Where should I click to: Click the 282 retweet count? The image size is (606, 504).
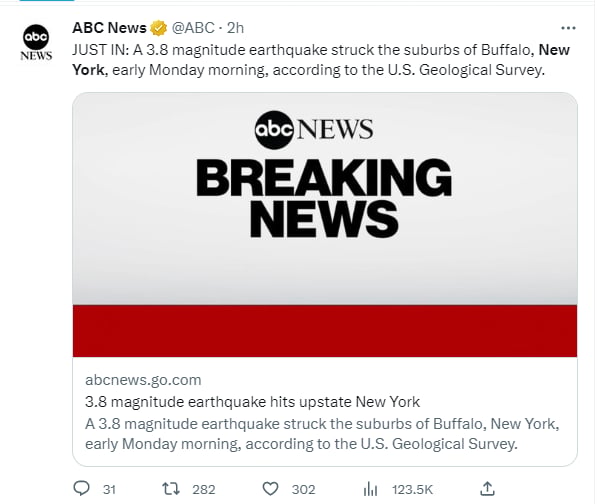(x=204, y=490)
